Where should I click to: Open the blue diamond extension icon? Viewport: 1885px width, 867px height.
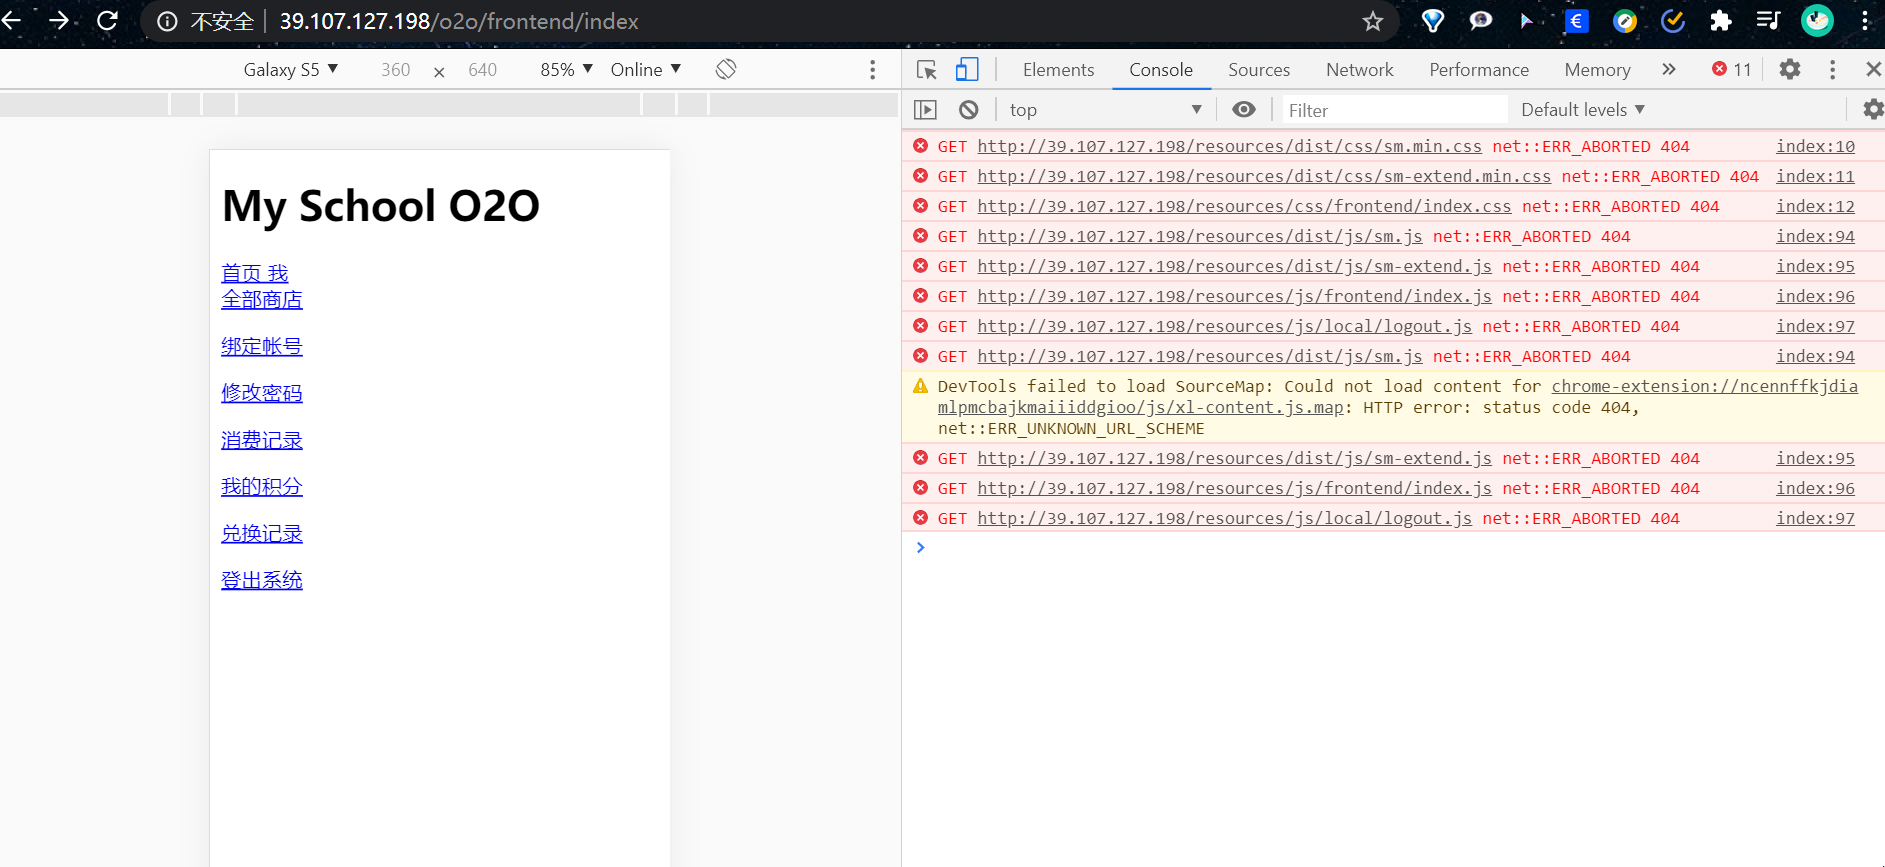[1432, 21]
